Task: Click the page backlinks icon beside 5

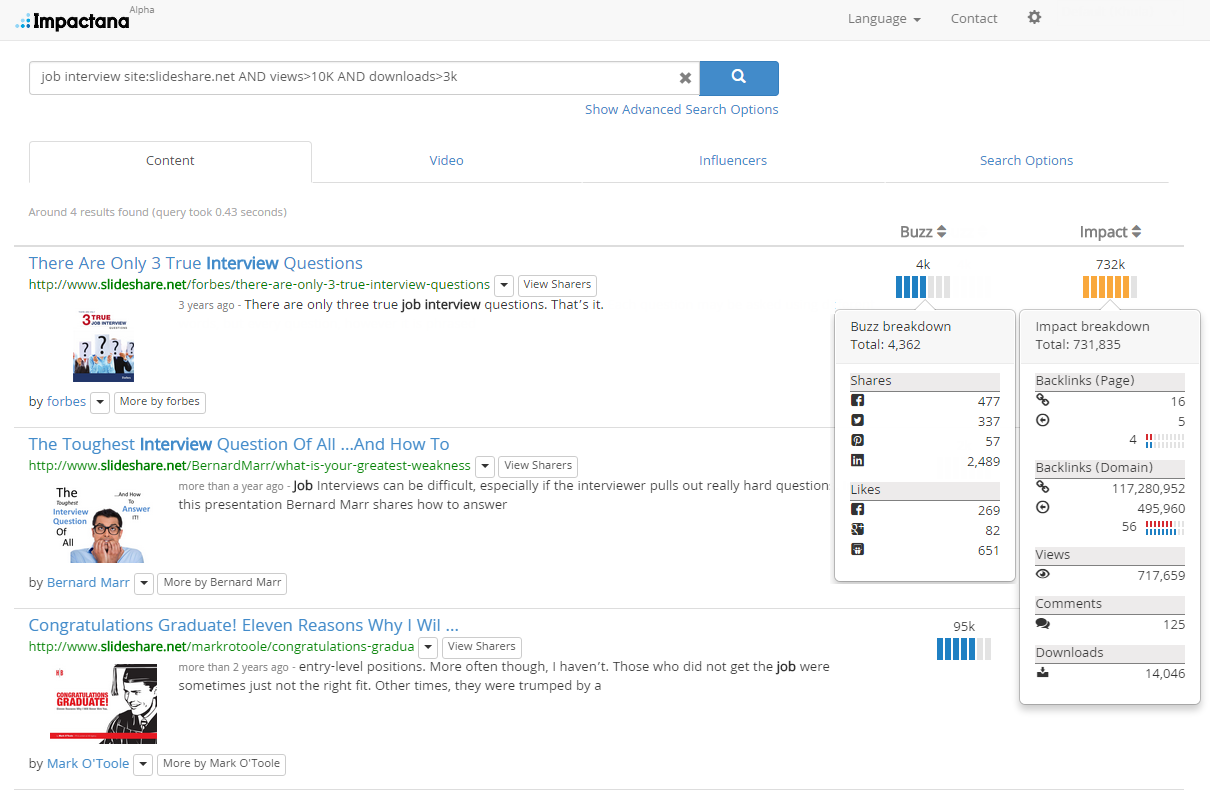Action: click(1043, 421)
